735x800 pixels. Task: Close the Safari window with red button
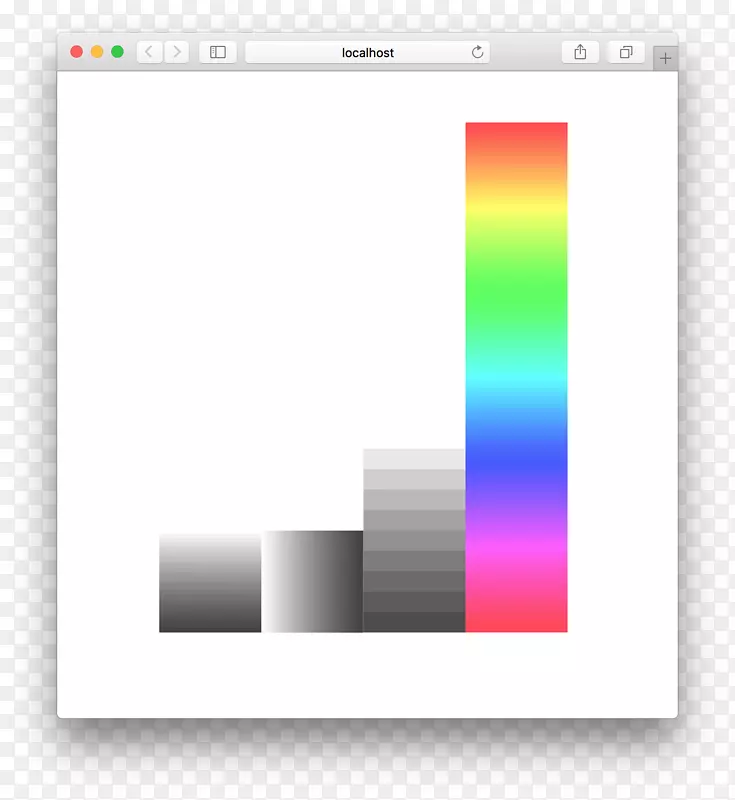pos(77,52)
